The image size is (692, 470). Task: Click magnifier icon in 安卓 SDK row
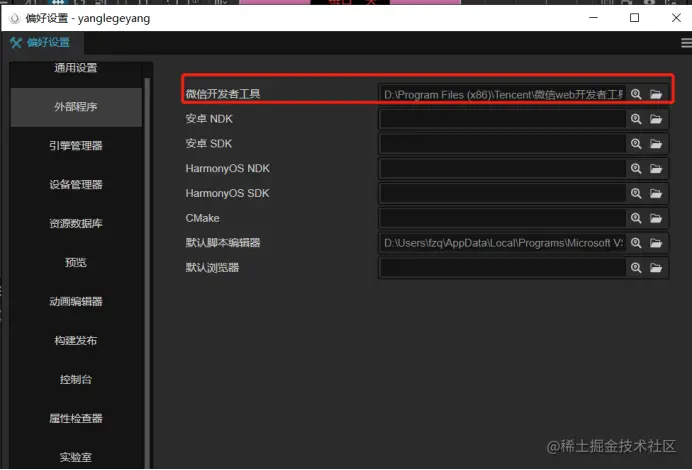coord(636,143)
